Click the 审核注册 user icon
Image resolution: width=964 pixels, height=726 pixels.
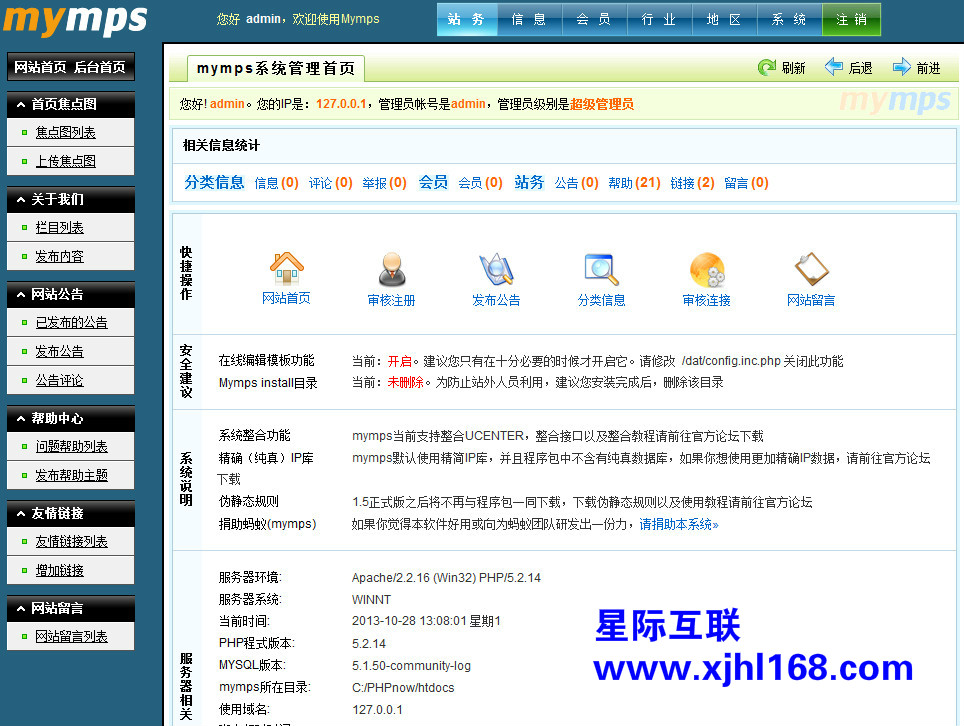(x=390, y=270)
